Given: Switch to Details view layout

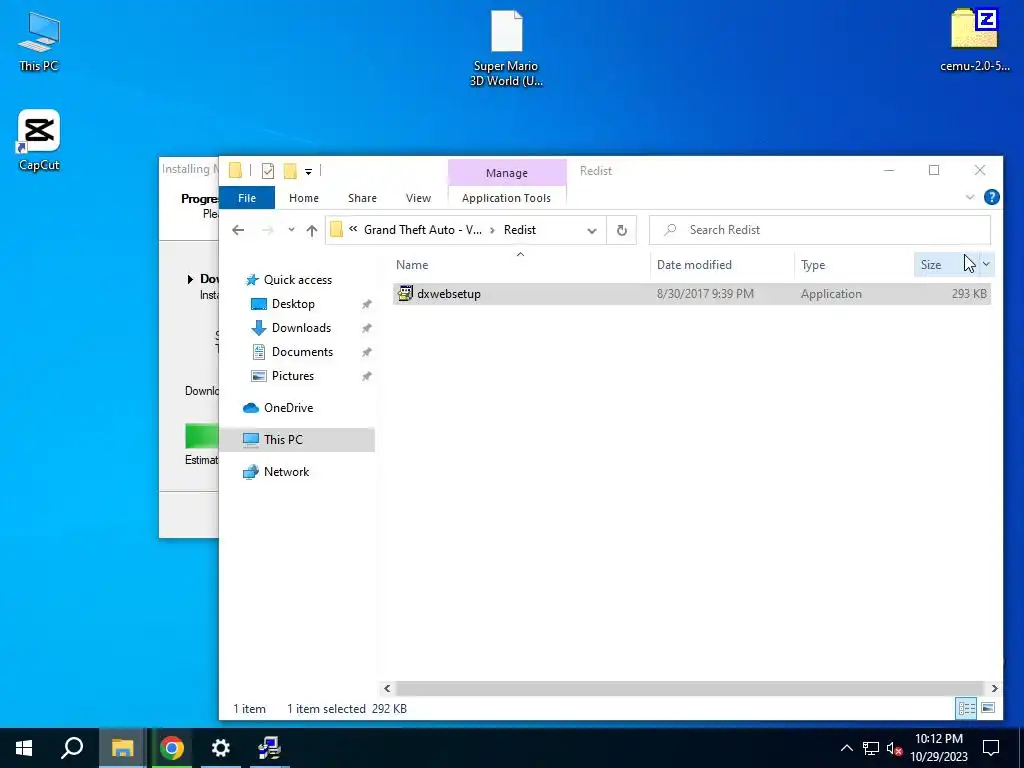Looking at the screenshot, I should click(967, 708).
